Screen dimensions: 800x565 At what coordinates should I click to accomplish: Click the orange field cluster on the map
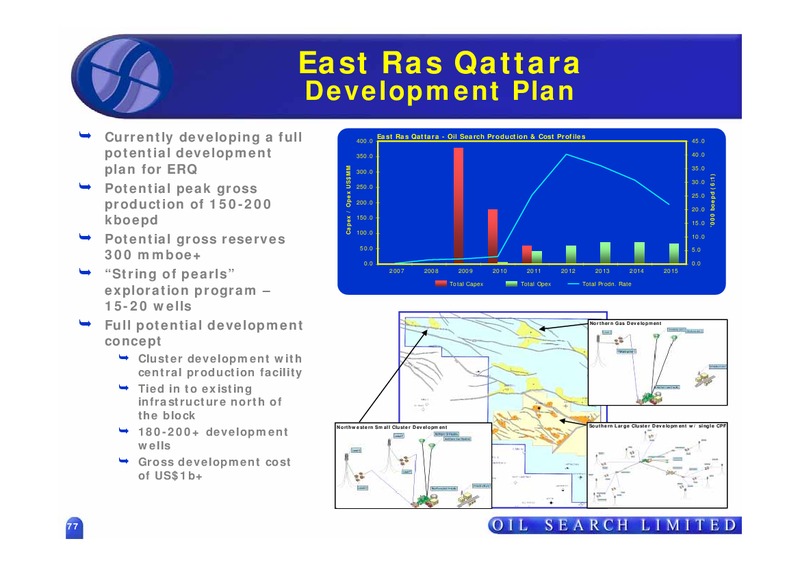pyautogui.click(x=536, y=419)
